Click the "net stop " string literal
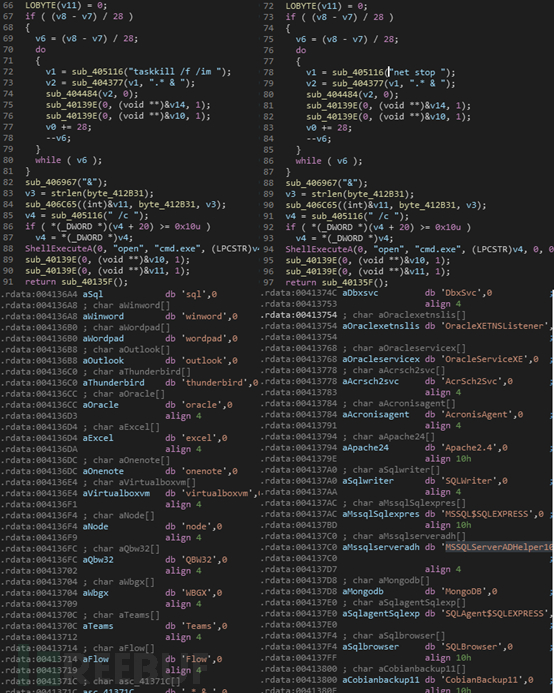The image size is (554, 693). click(x=419, y=72)
